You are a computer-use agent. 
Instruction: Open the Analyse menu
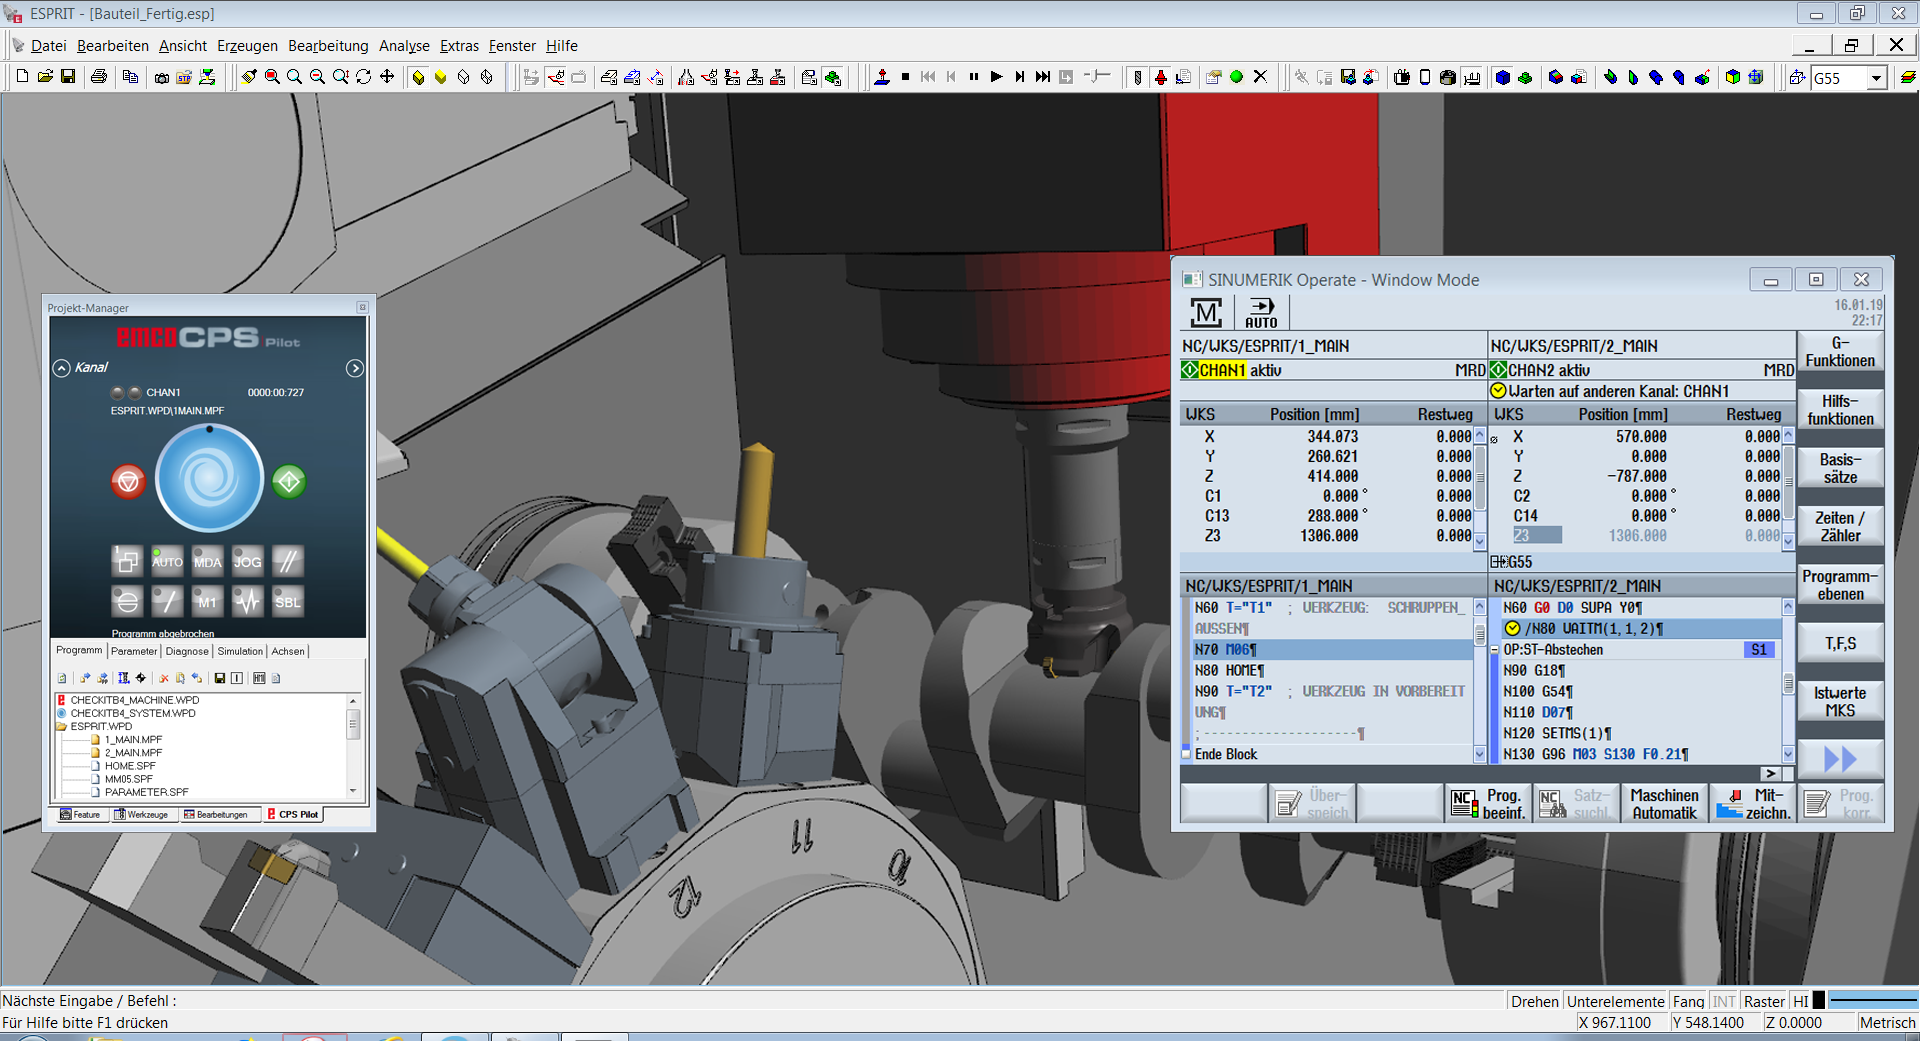404,46
